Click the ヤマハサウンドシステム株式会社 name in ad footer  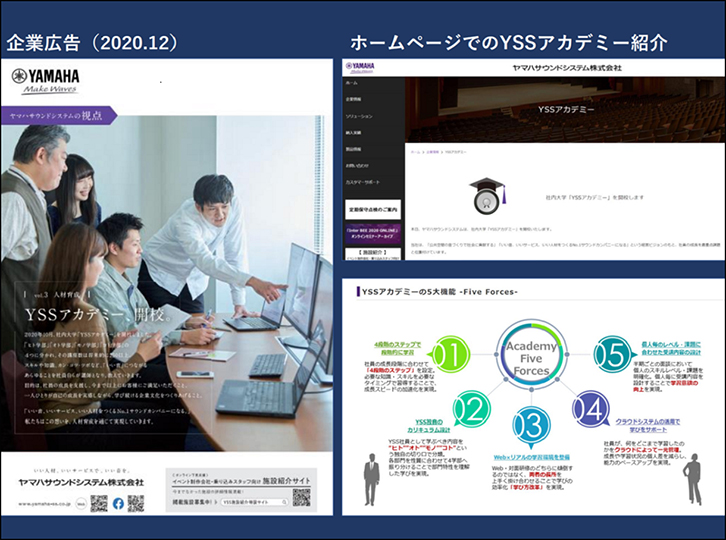coord(81,482)
